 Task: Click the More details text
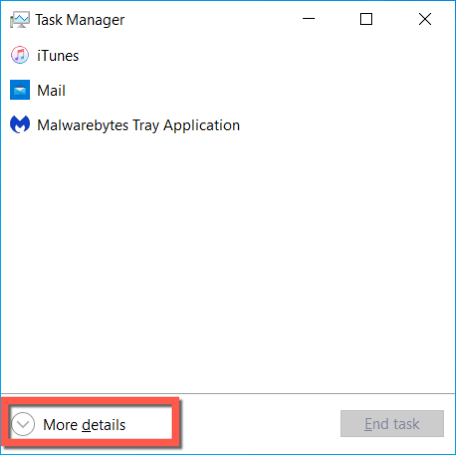point(84,425)
